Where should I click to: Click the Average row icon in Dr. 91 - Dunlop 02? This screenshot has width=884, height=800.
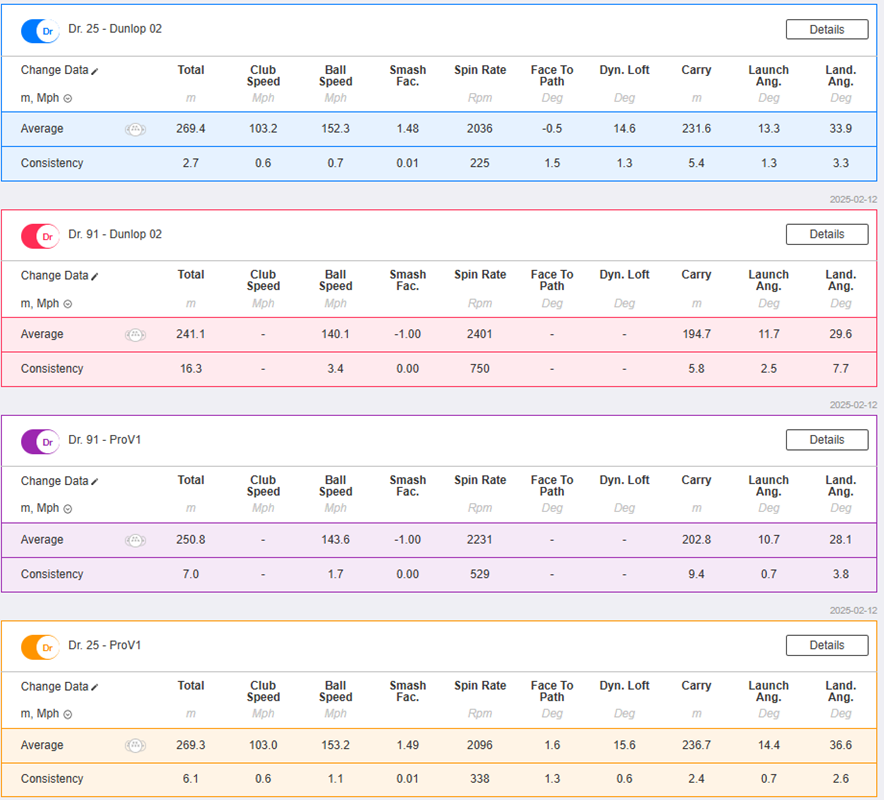(135, 335)
